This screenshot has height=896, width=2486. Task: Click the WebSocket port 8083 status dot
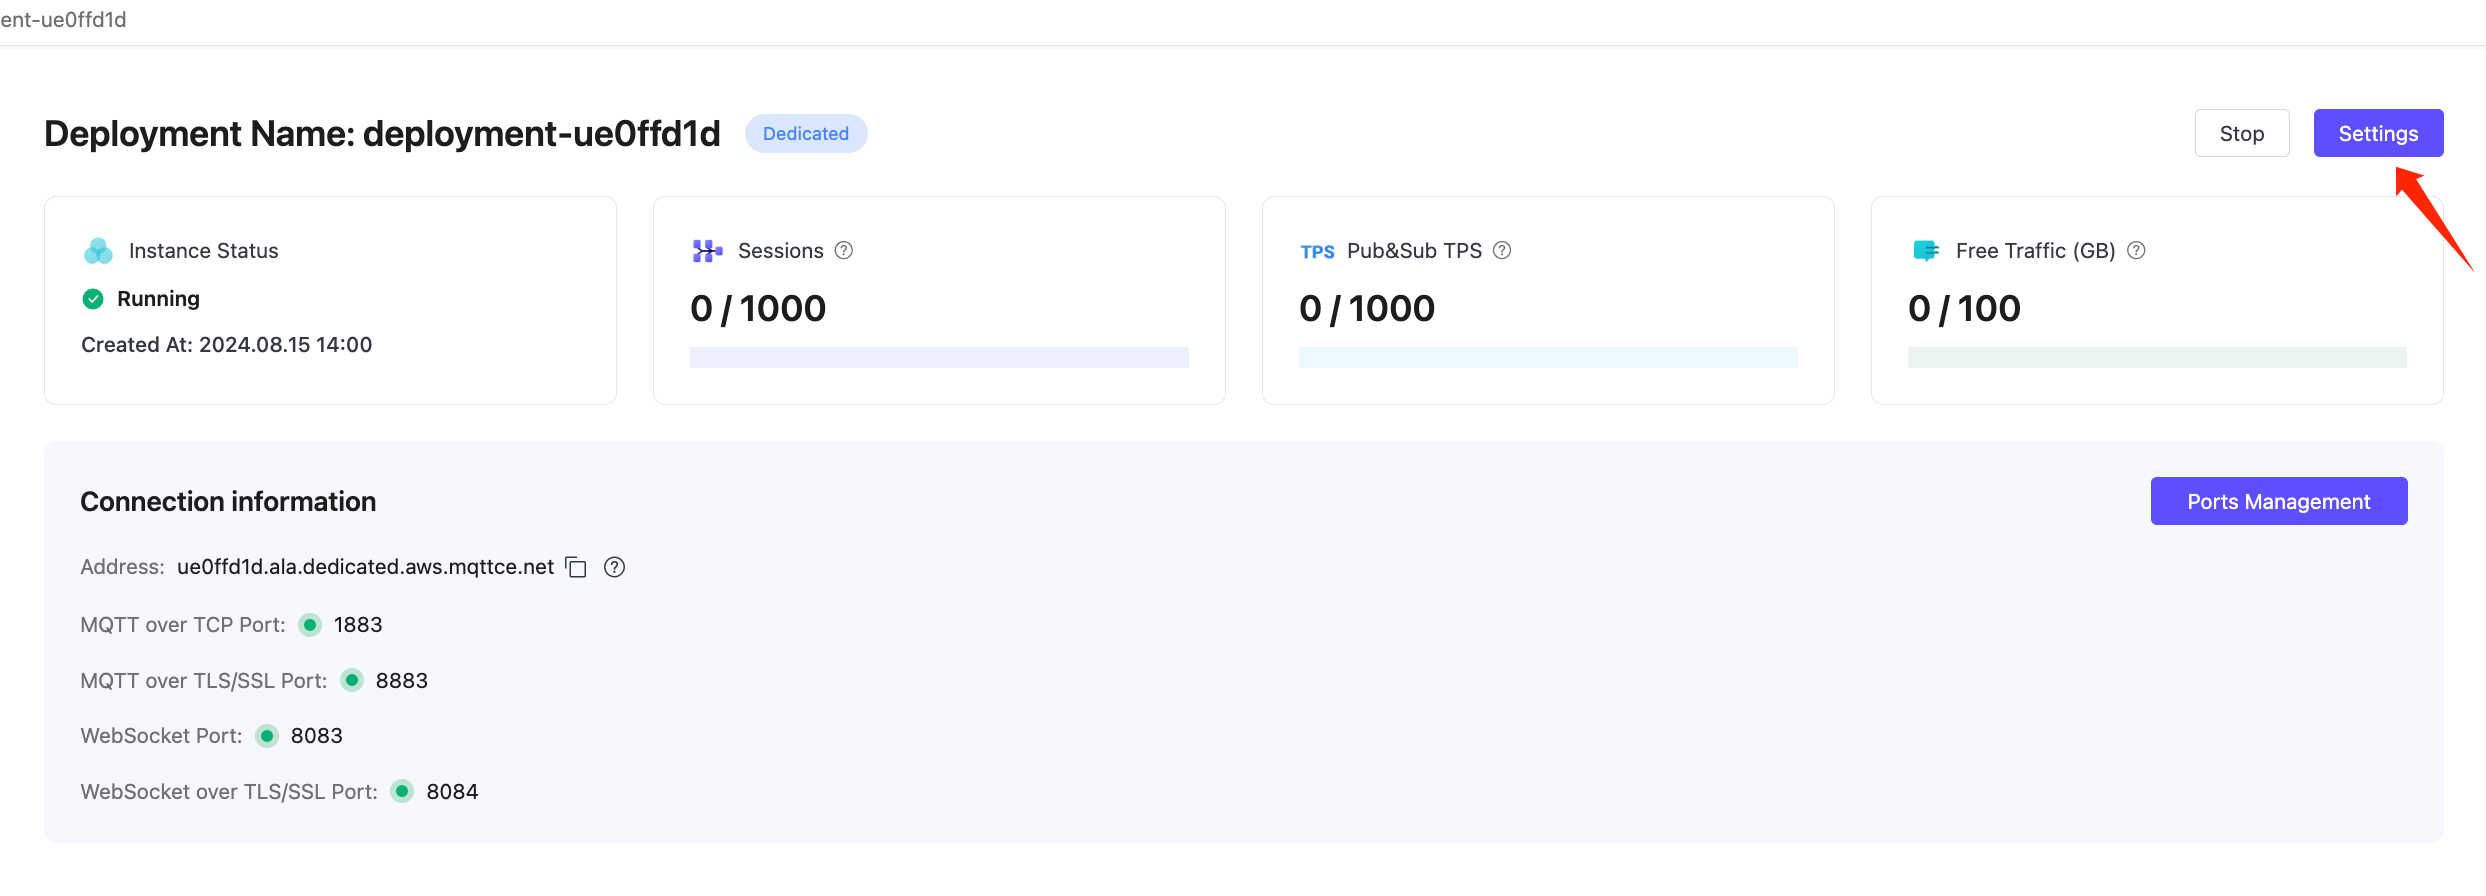[267, 736]
